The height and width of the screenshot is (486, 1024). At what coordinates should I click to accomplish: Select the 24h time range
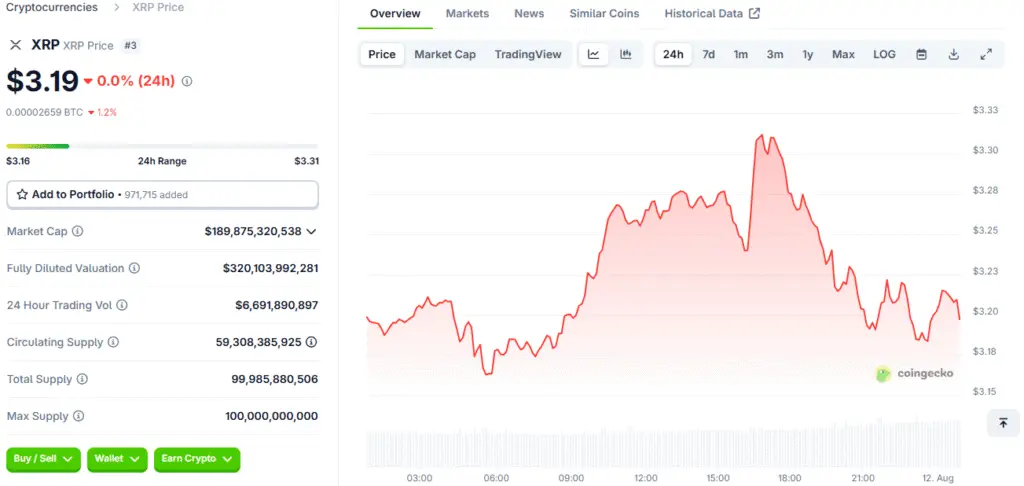tap(673, 55)
